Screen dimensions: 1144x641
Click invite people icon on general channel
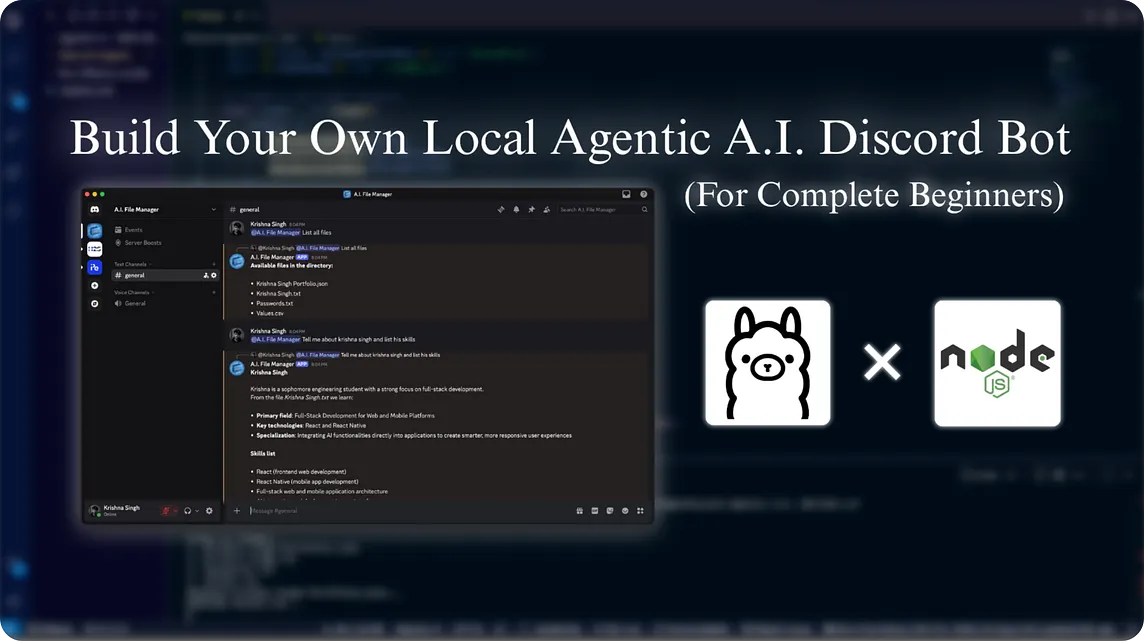206,276
